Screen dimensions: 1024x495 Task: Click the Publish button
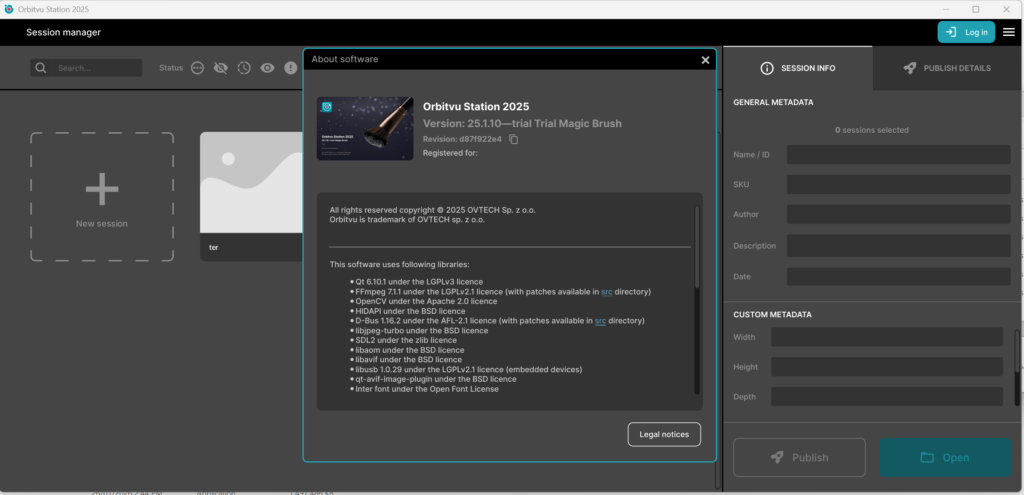[x=799, y=457]
